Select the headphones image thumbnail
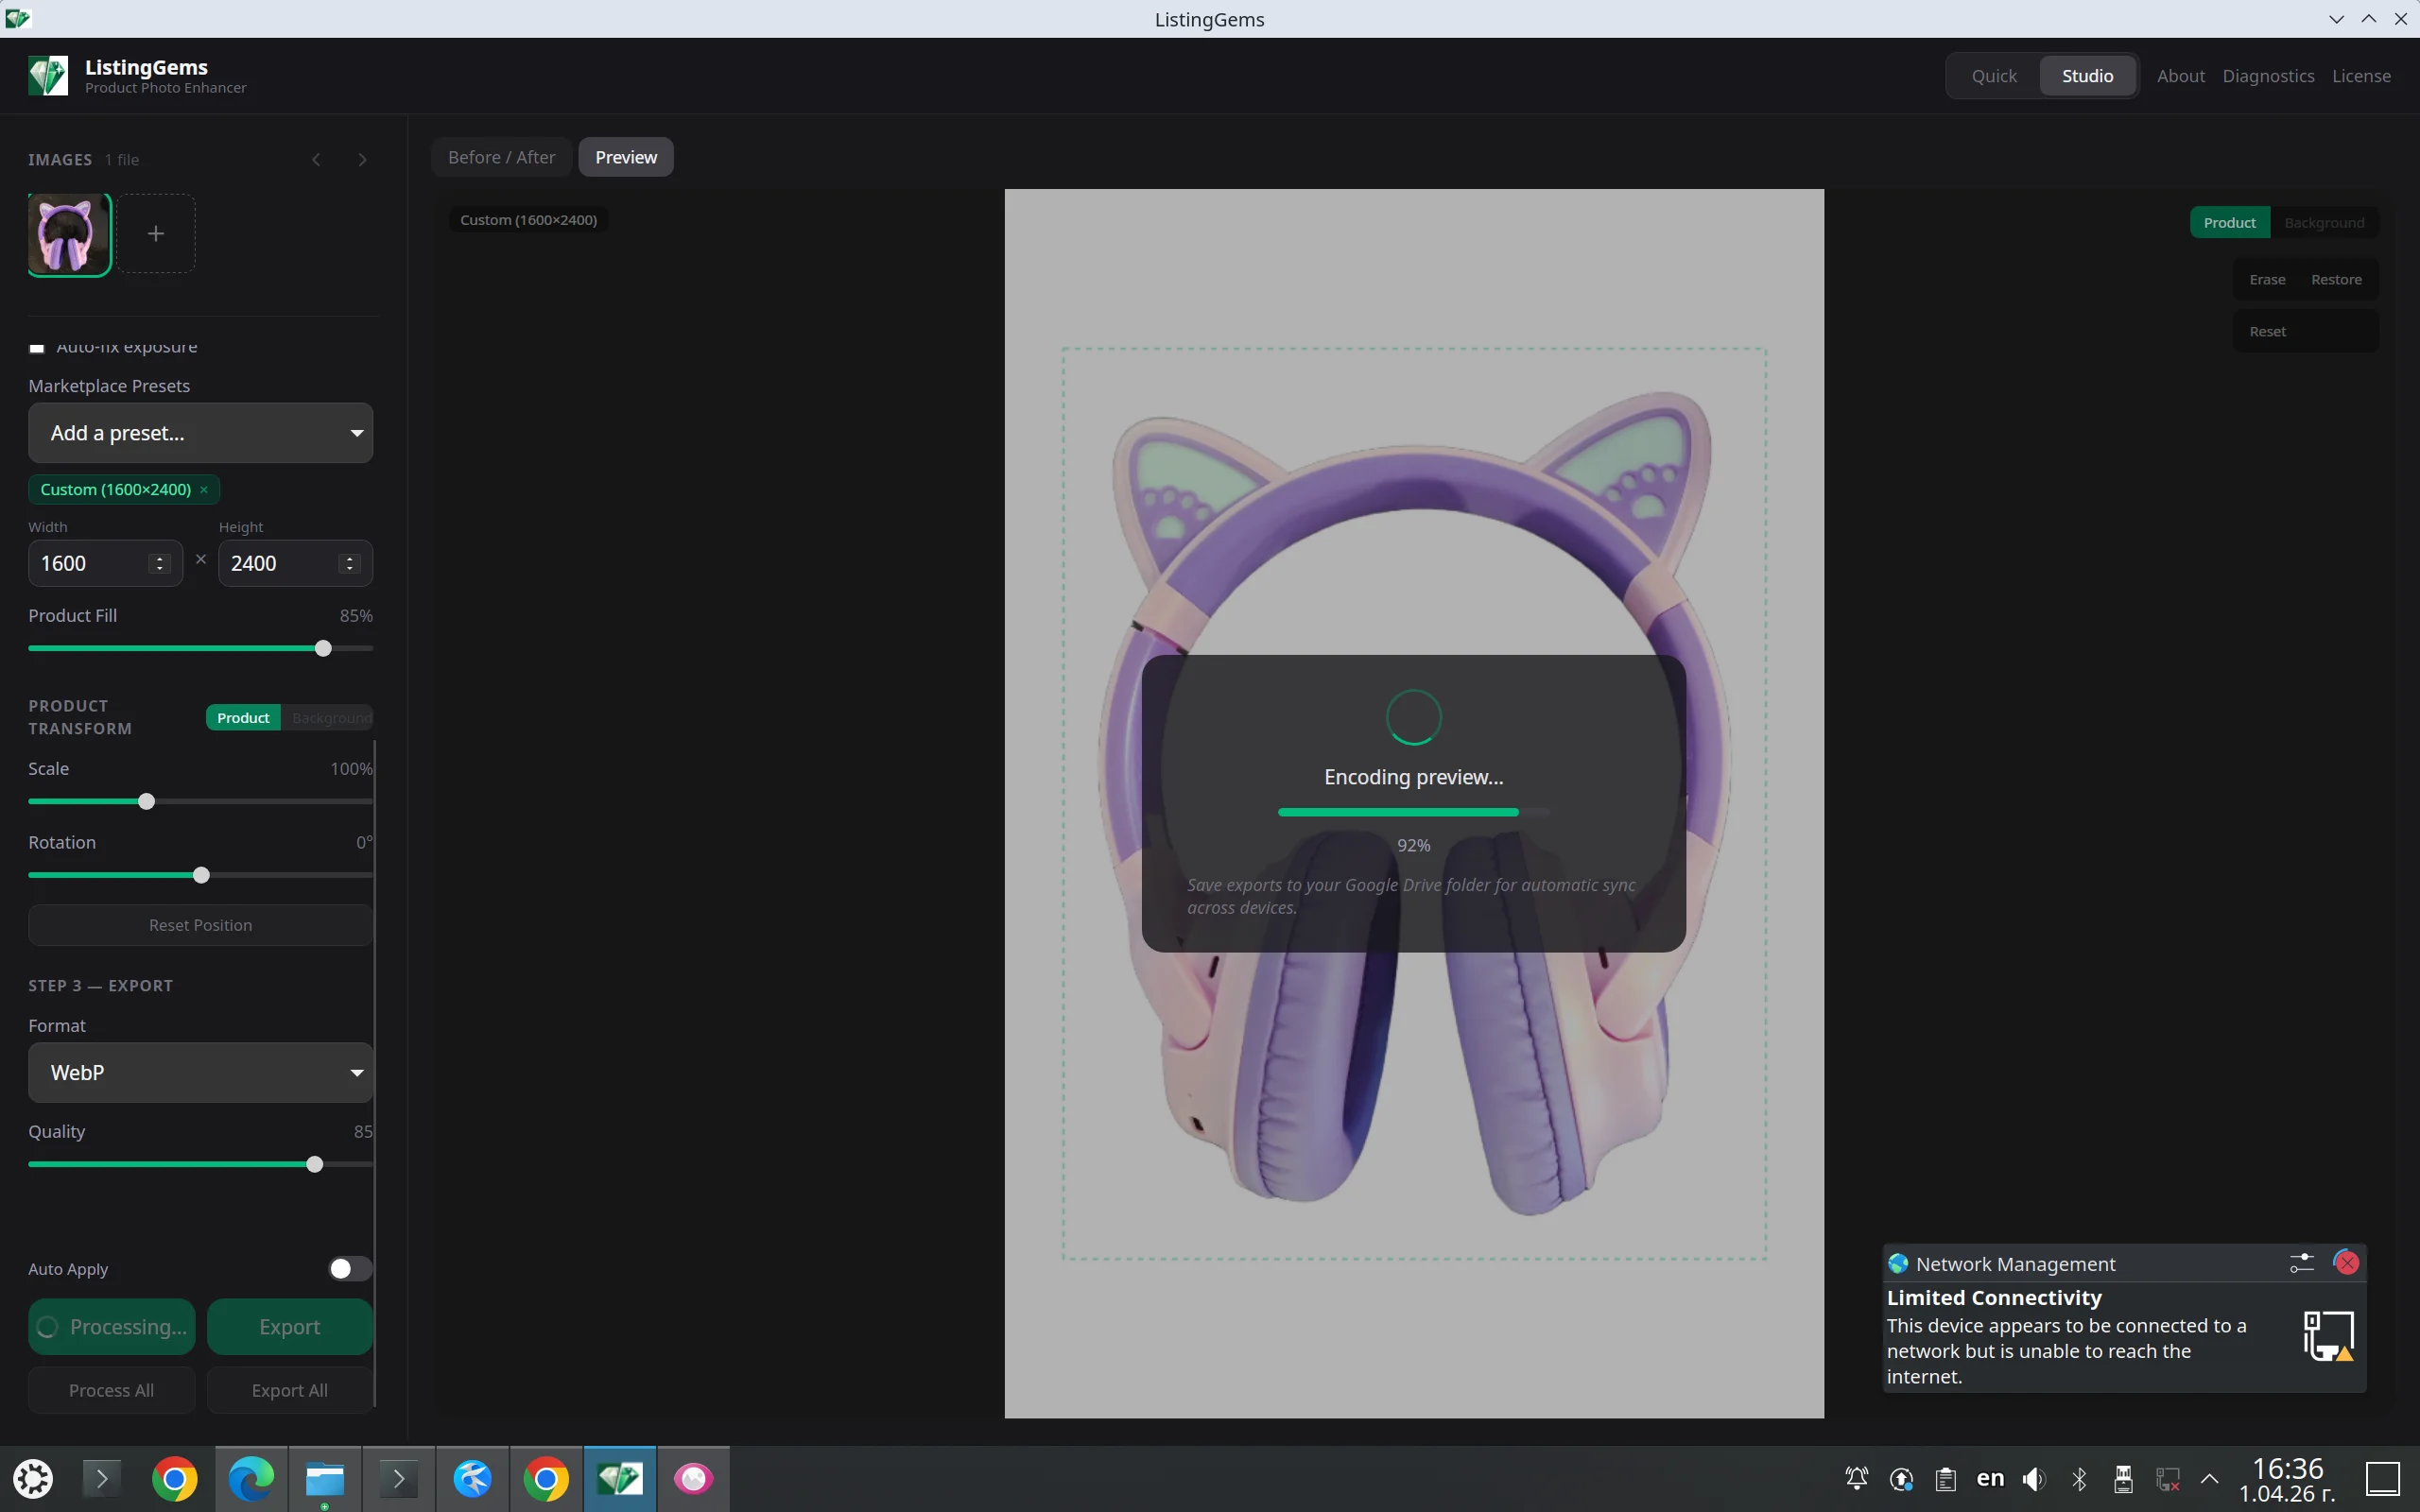 66,234
